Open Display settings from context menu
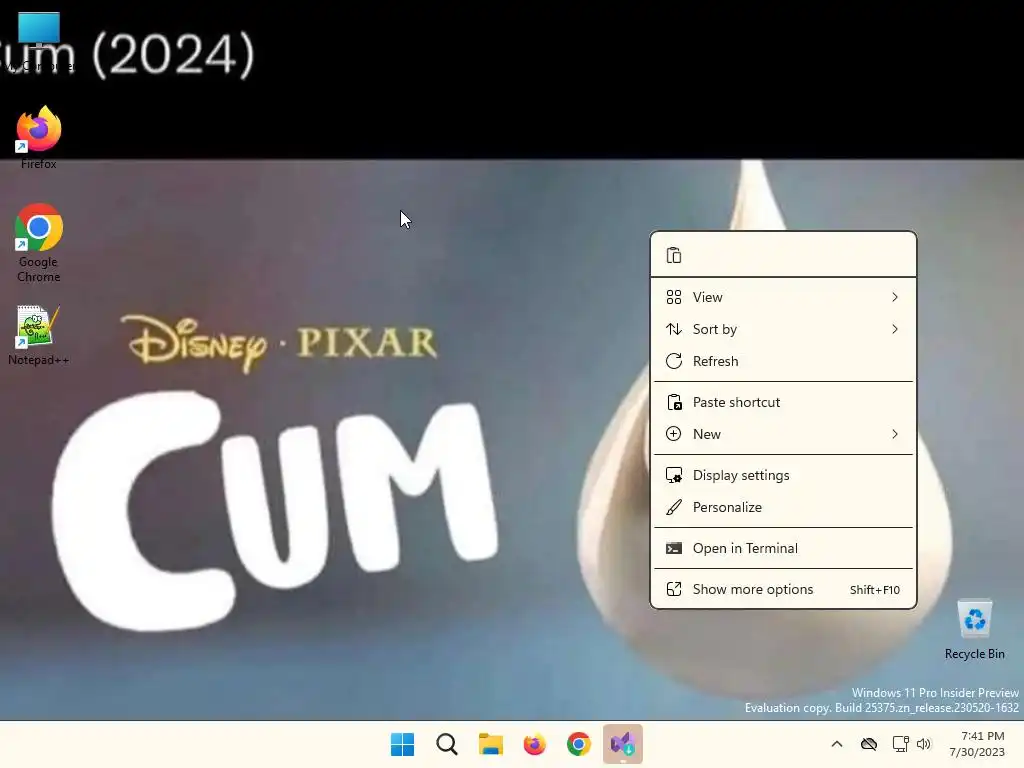Image resolution: width=1024 pixels, height=768 pixels. pyautogui.click(x=783, y=475)
